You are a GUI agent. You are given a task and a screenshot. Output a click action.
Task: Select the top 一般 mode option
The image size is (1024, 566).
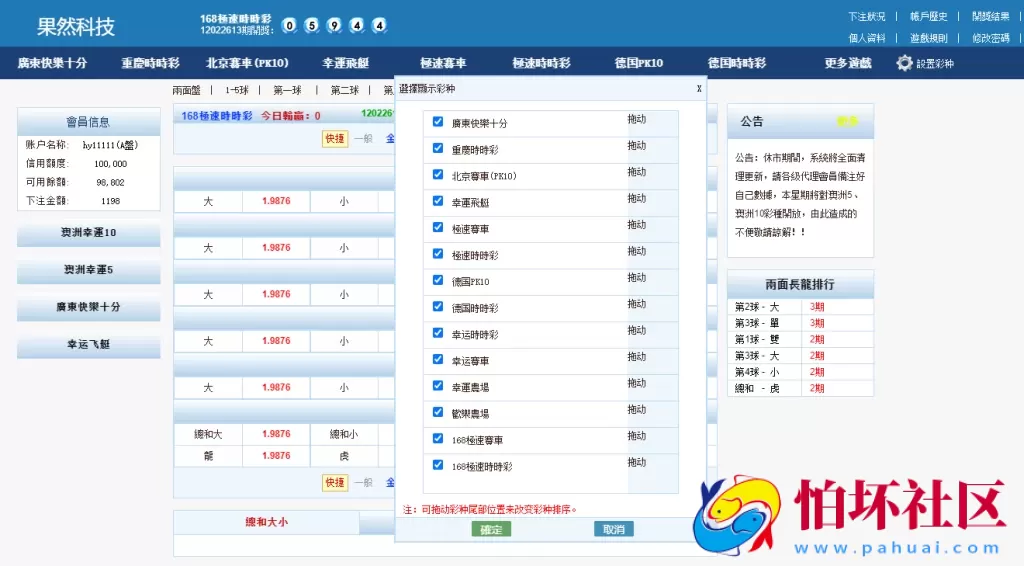coord(363,138)
